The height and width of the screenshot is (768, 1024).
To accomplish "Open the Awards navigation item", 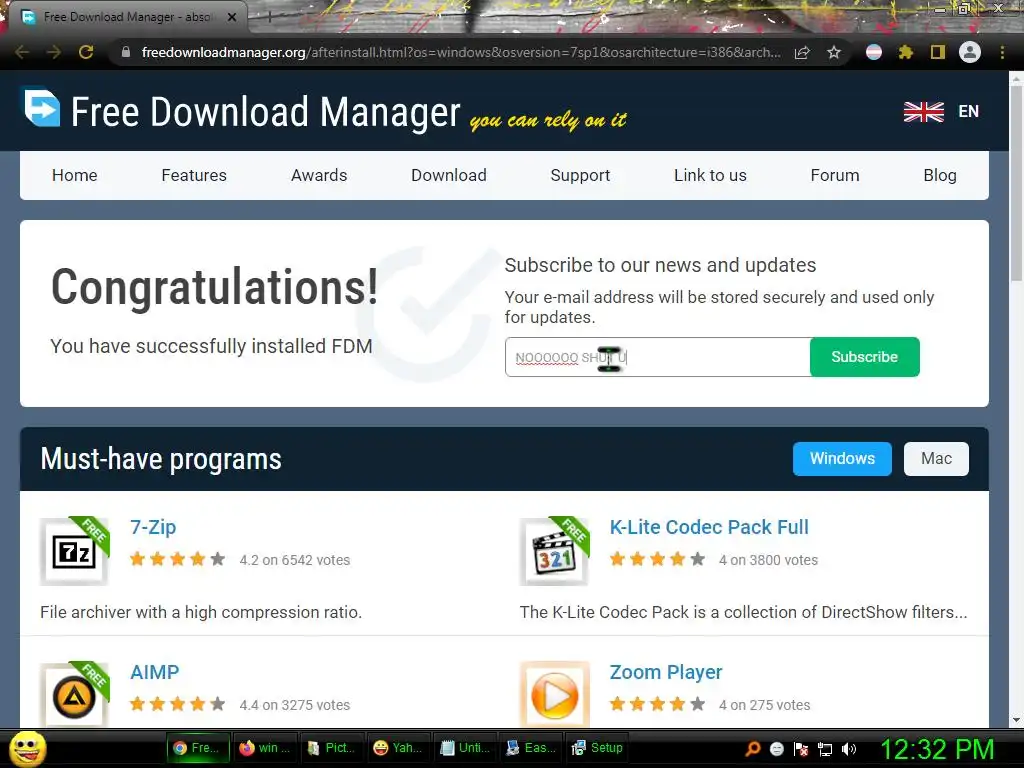I will point(319,175).
